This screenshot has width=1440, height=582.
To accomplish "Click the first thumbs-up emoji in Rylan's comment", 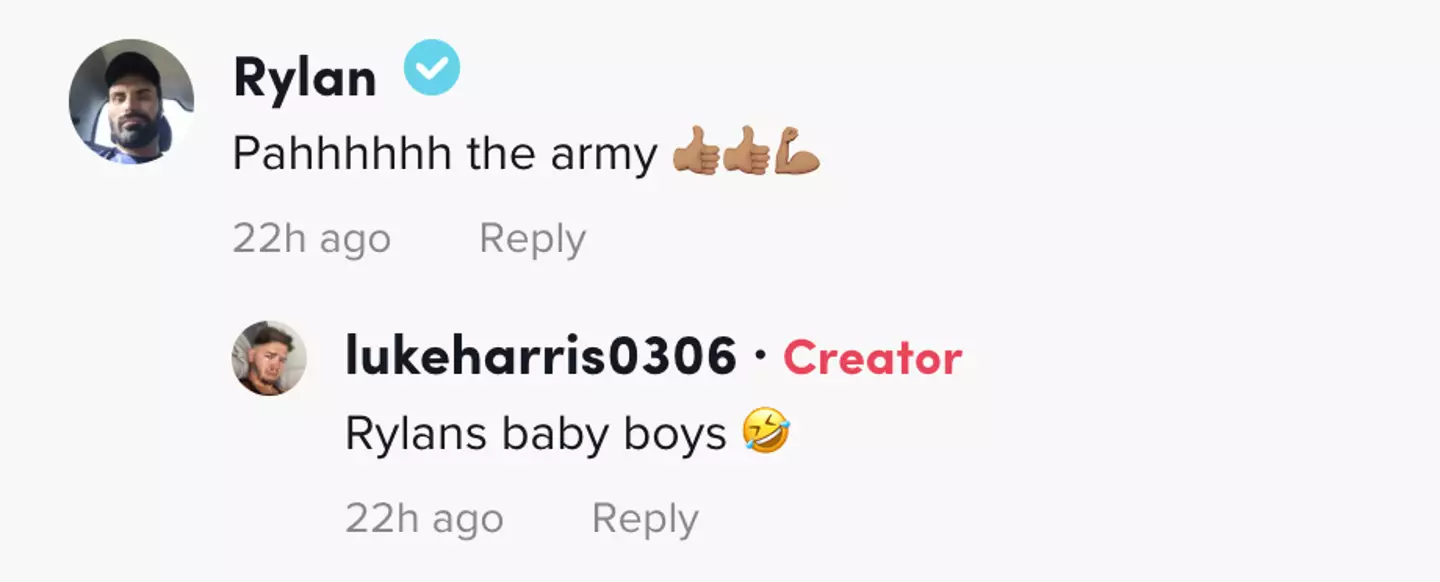I will coord(696,155).
